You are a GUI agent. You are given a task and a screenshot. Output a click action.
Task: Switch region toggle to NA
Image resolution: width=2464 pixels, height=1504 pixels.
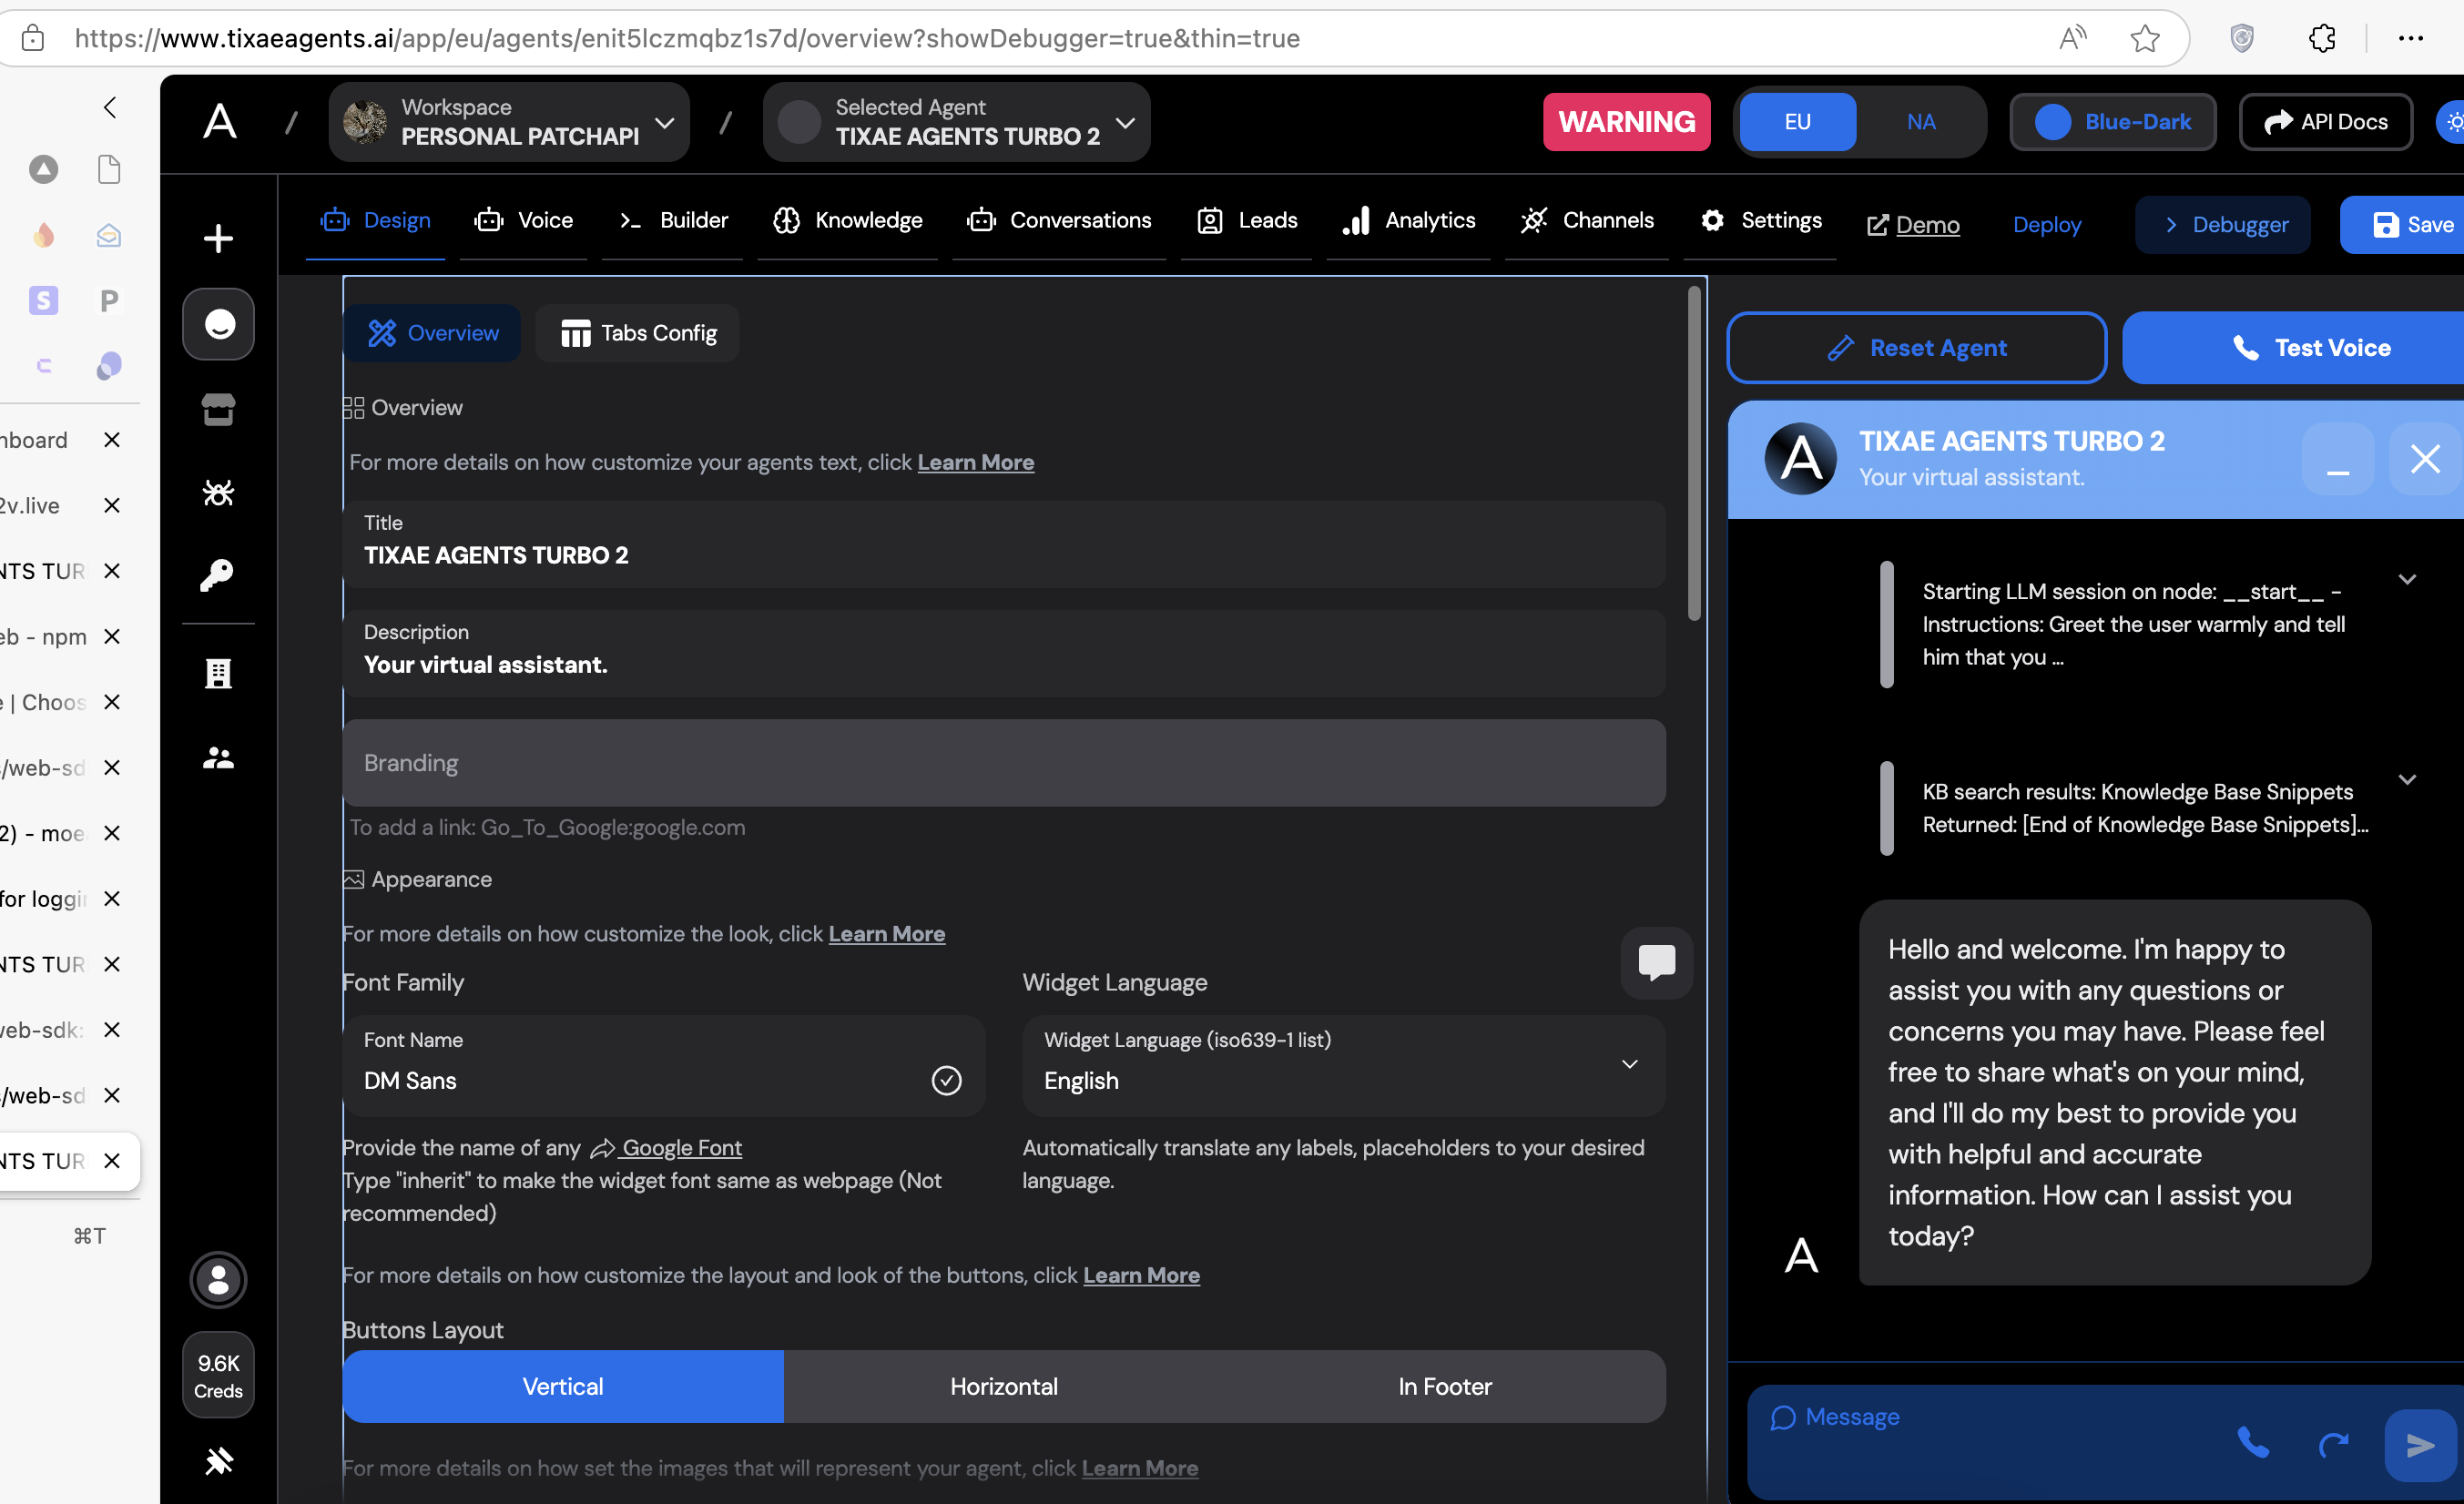[x=1920, y=122]
